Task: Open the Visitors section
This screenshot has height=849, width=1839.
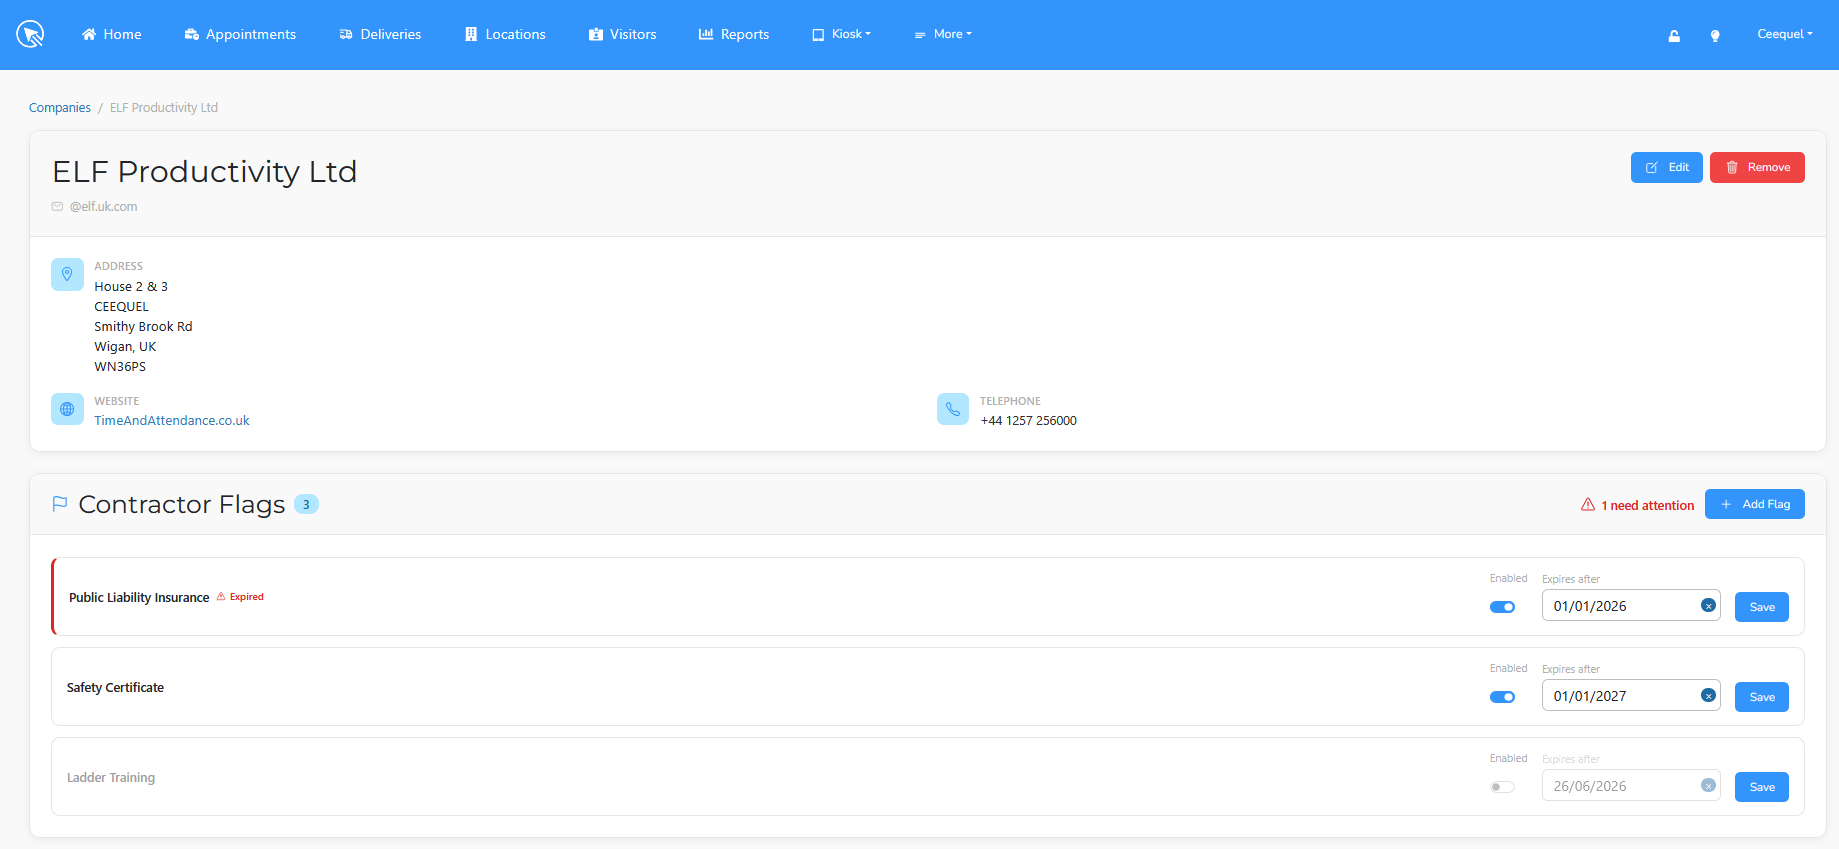Action: click(x=623, y=34)
